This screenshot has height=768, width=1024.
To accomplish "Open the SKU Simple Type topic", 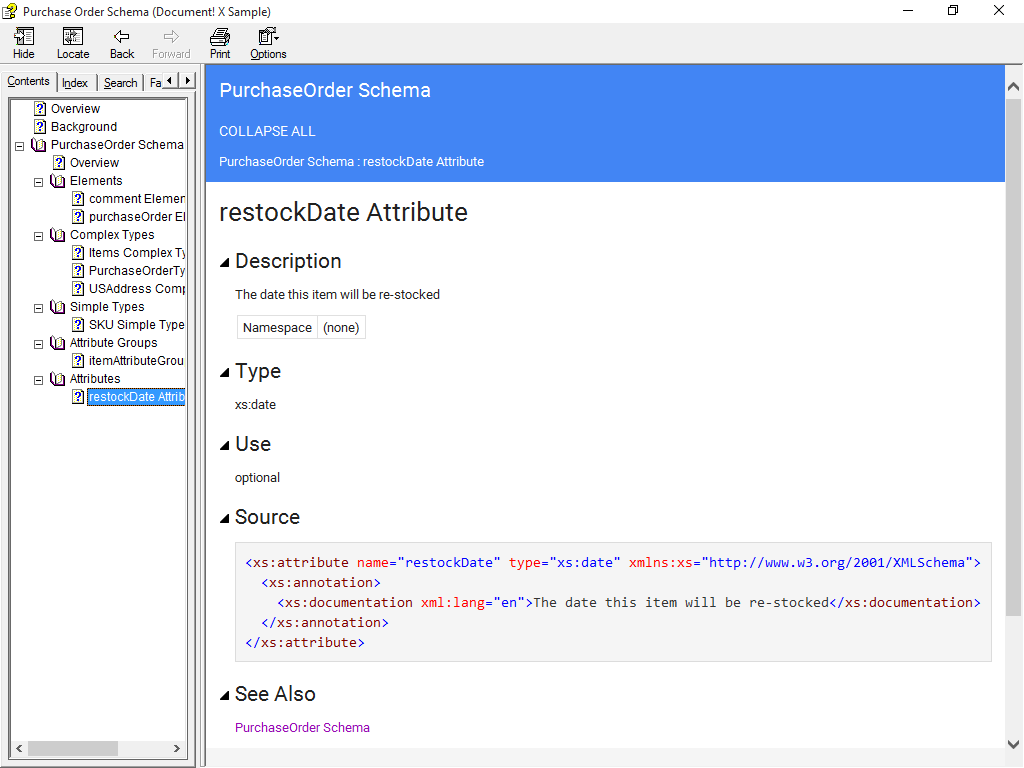I will pos(136,325).
